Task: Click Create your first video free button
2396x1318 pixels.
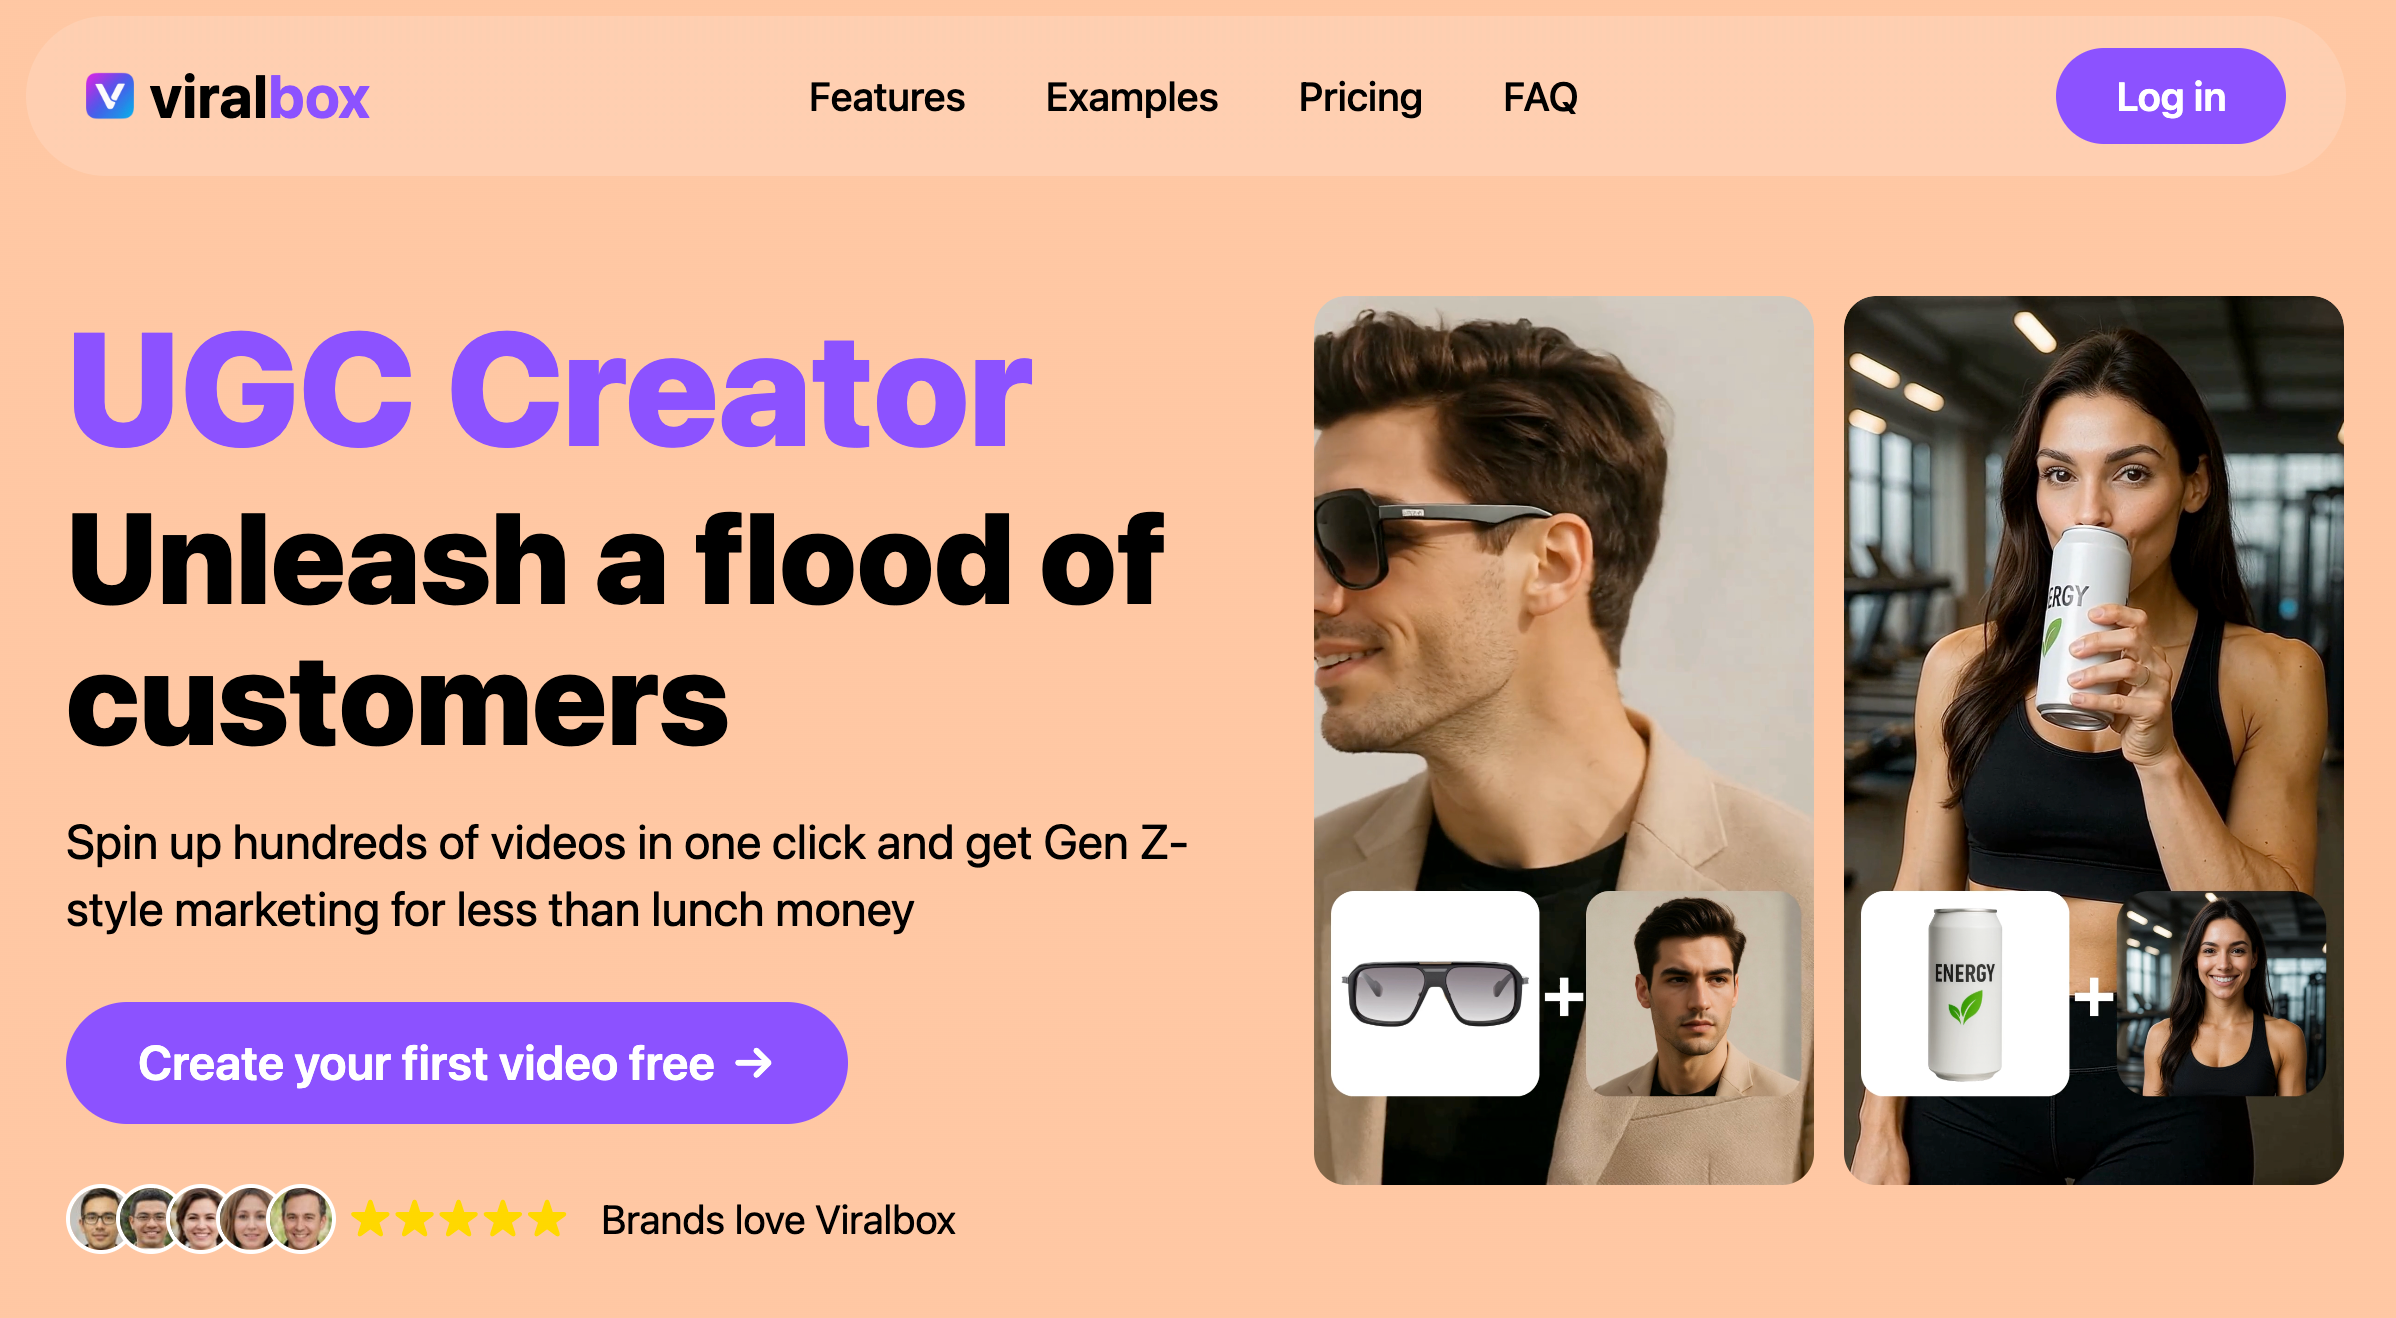Action: 457,1063
